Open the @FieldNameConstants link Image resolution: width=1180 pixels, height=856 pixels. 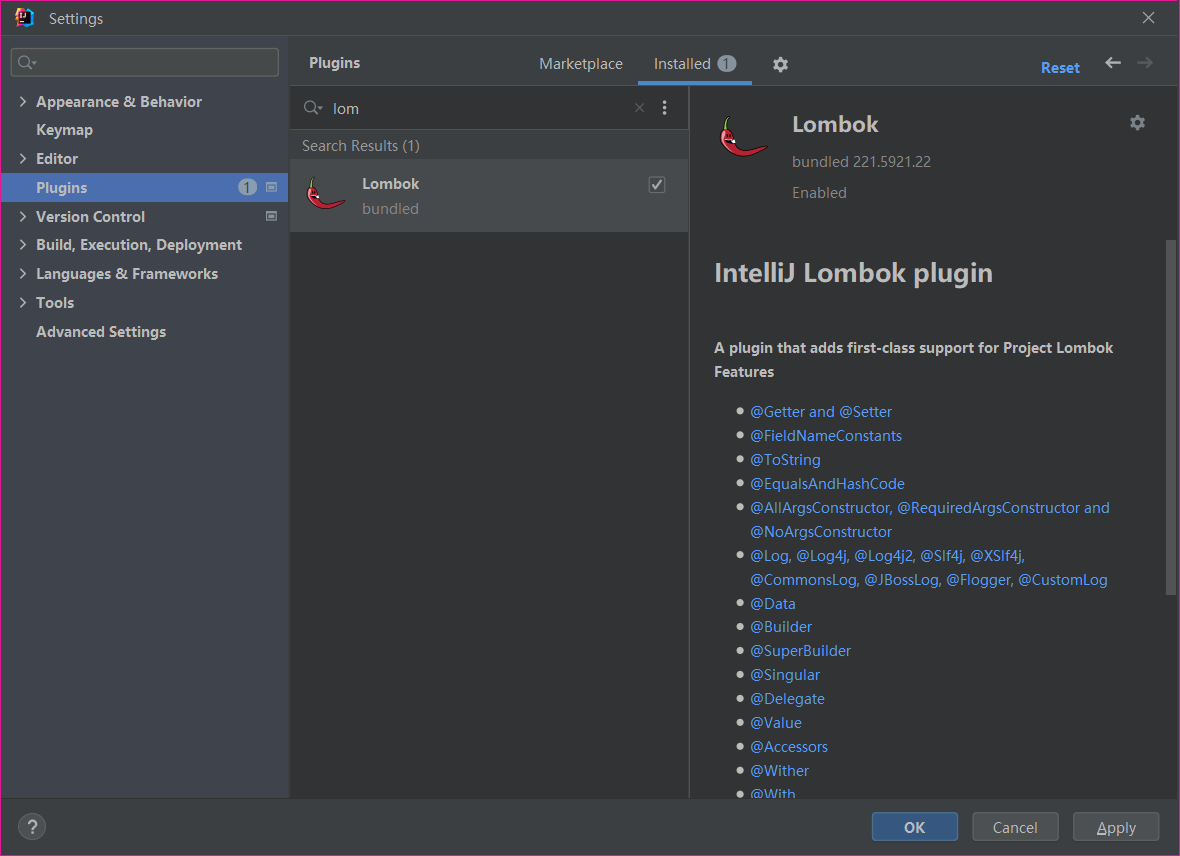(826, 436)
